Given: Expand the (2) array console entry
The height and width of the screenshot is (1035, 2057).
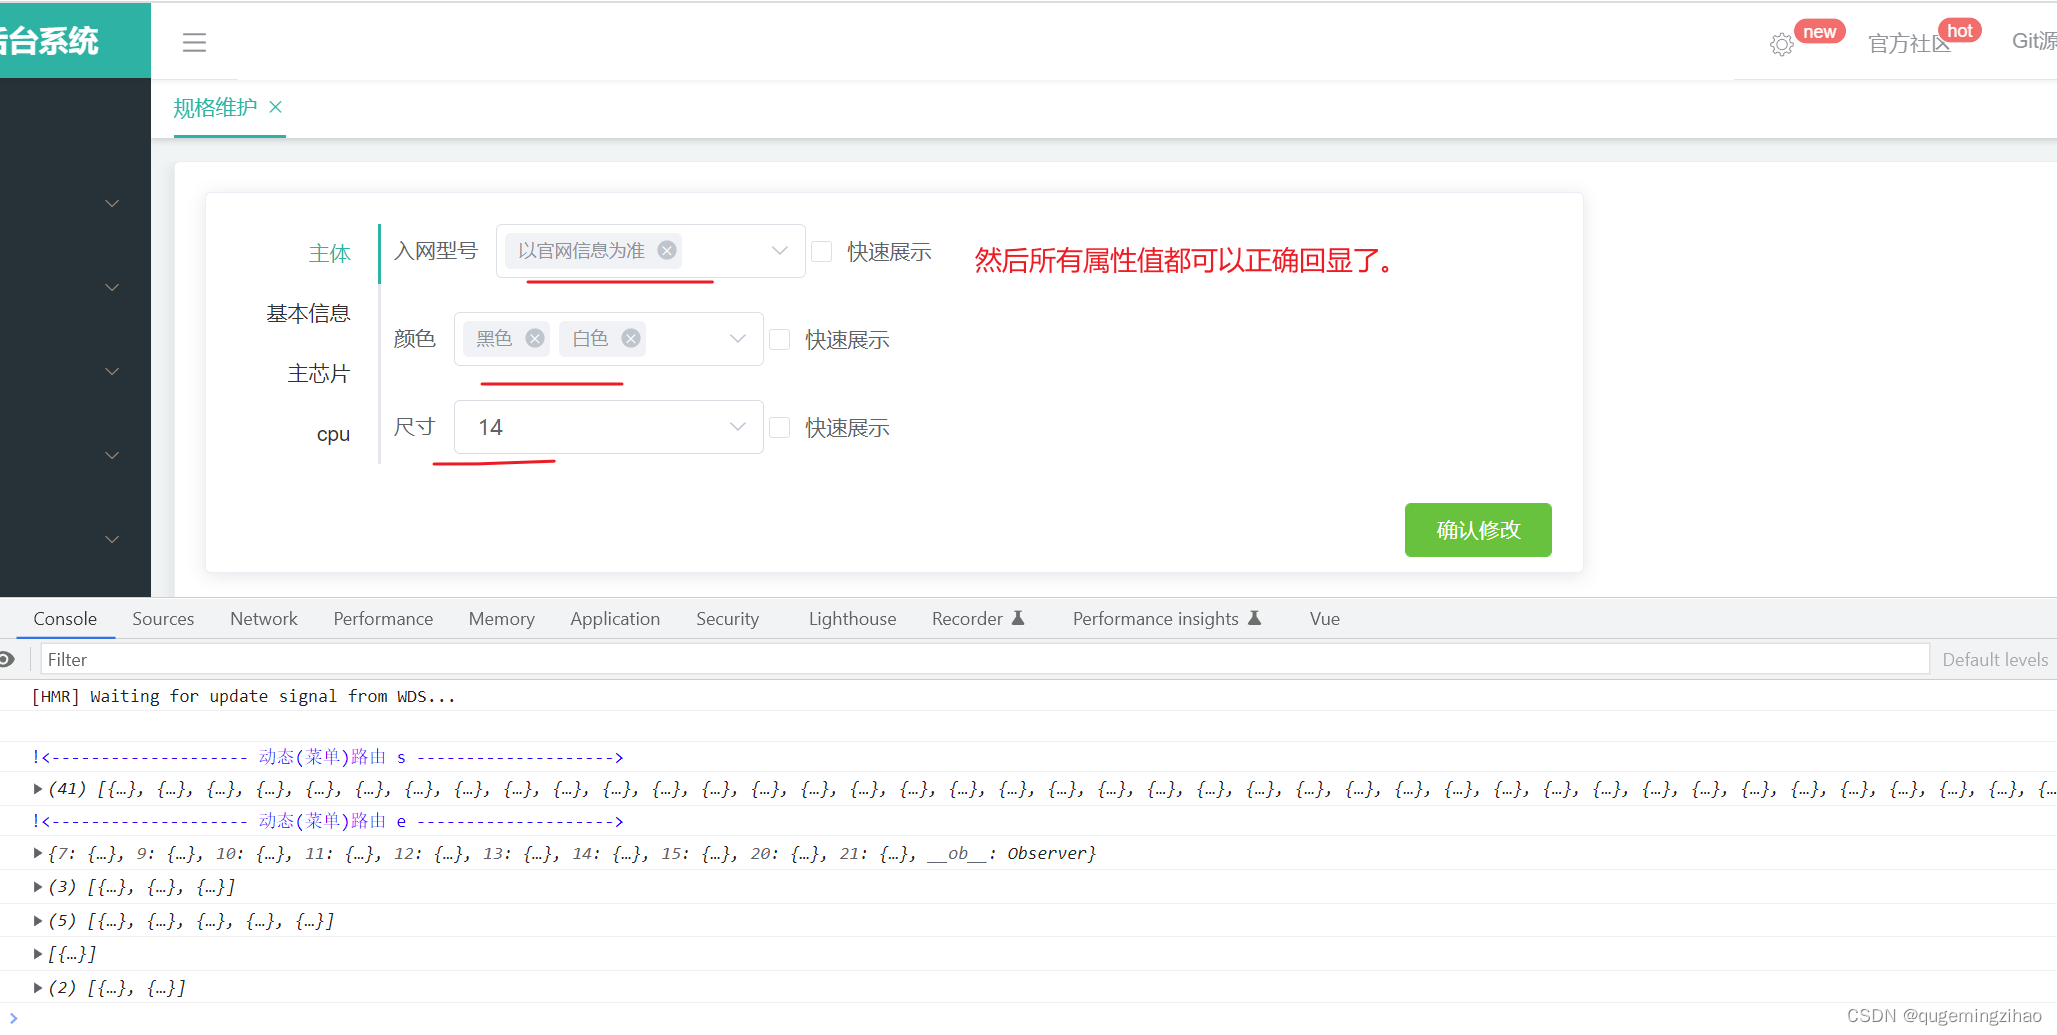Looking at the screenshot, I should point(38,987).
